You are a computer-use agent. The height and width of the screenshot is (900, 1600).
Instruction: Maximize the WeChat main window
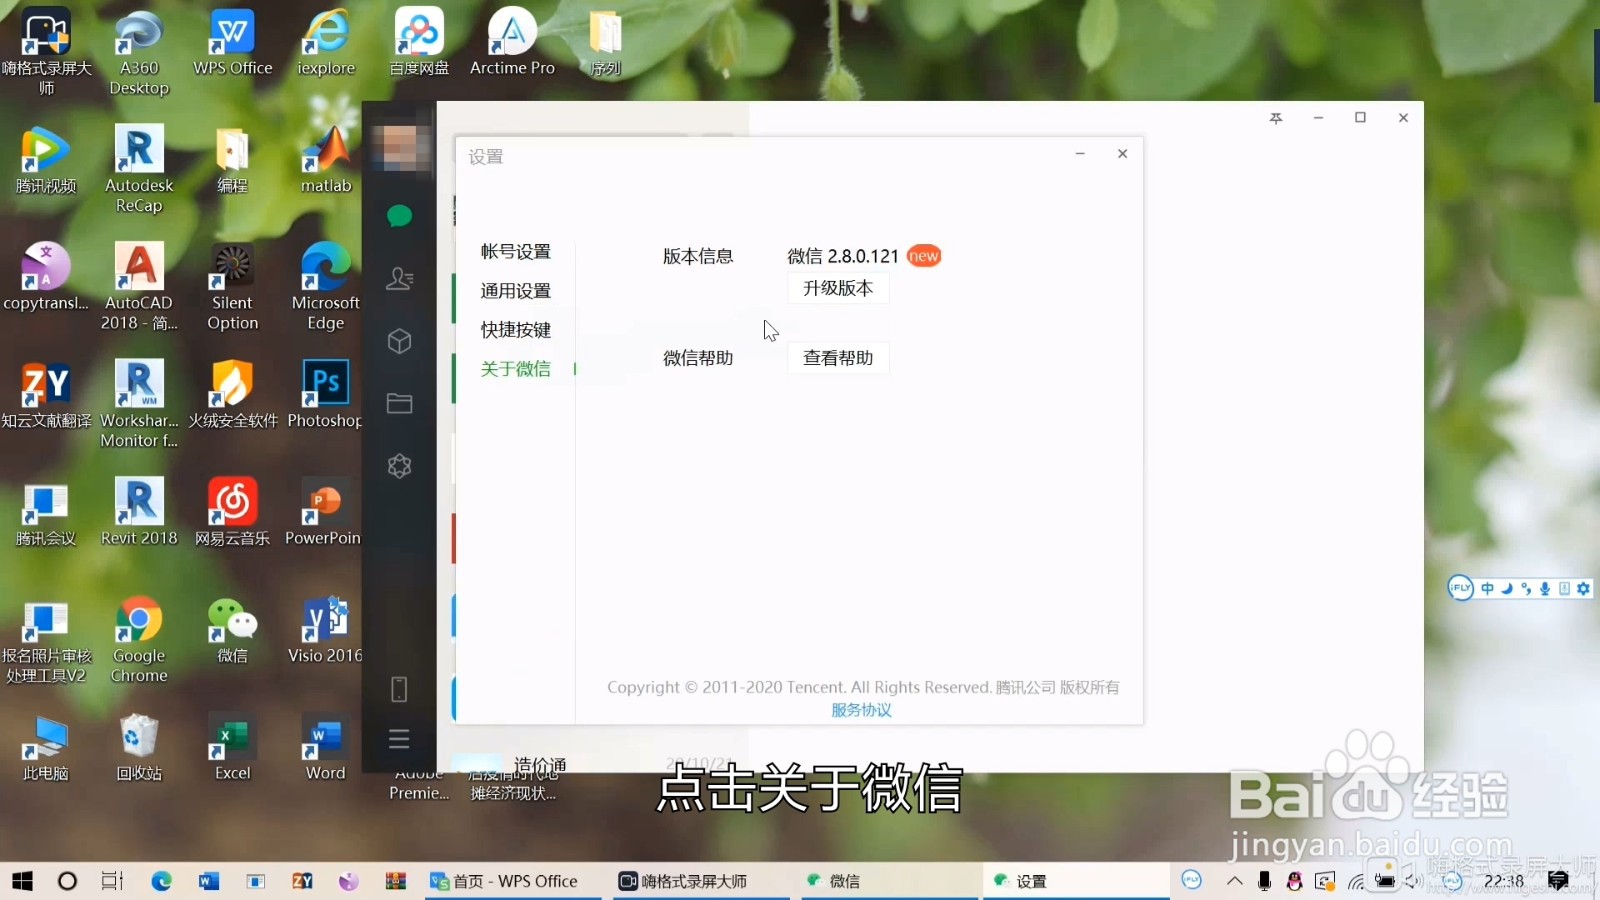click(x=1360, y=118)
